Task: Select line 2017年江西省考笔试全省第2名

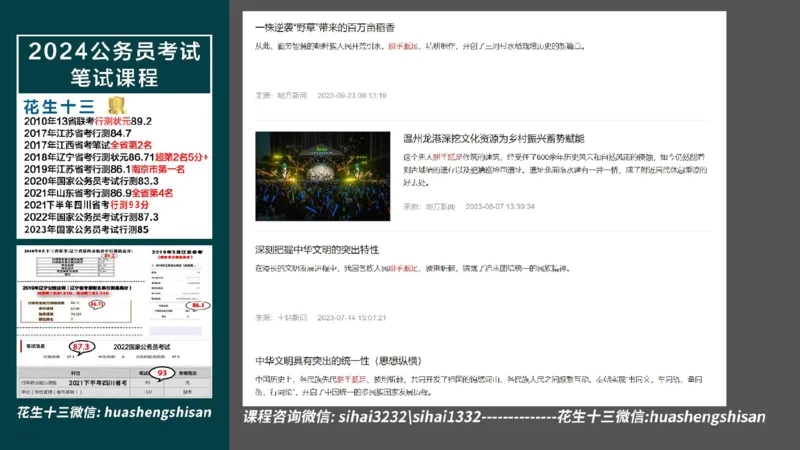Action: point(88,145)
